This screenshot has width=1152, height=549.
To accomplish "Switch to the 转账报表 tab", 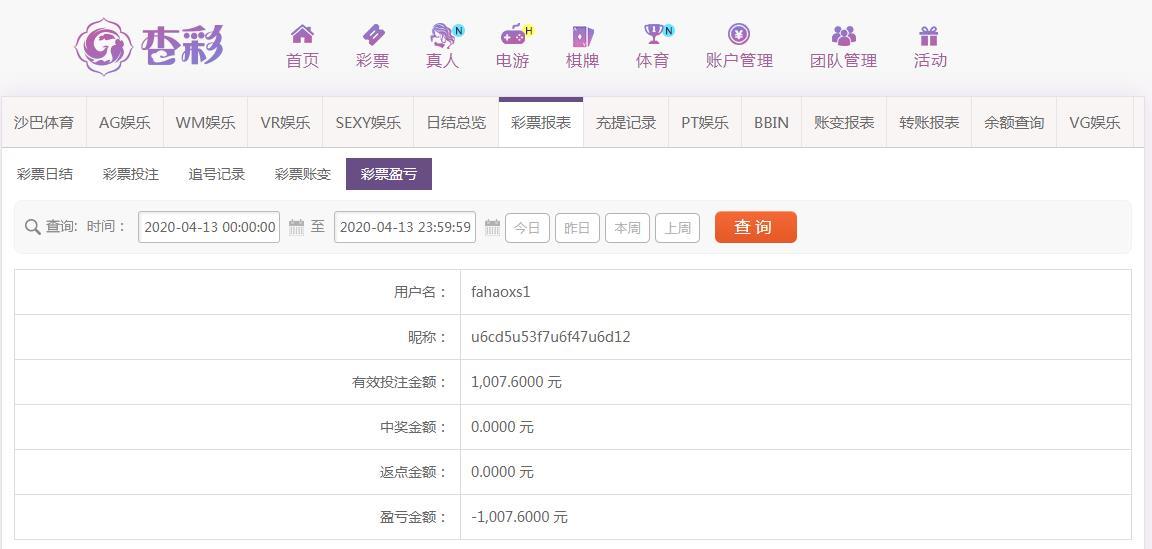I will pos(929,123).
